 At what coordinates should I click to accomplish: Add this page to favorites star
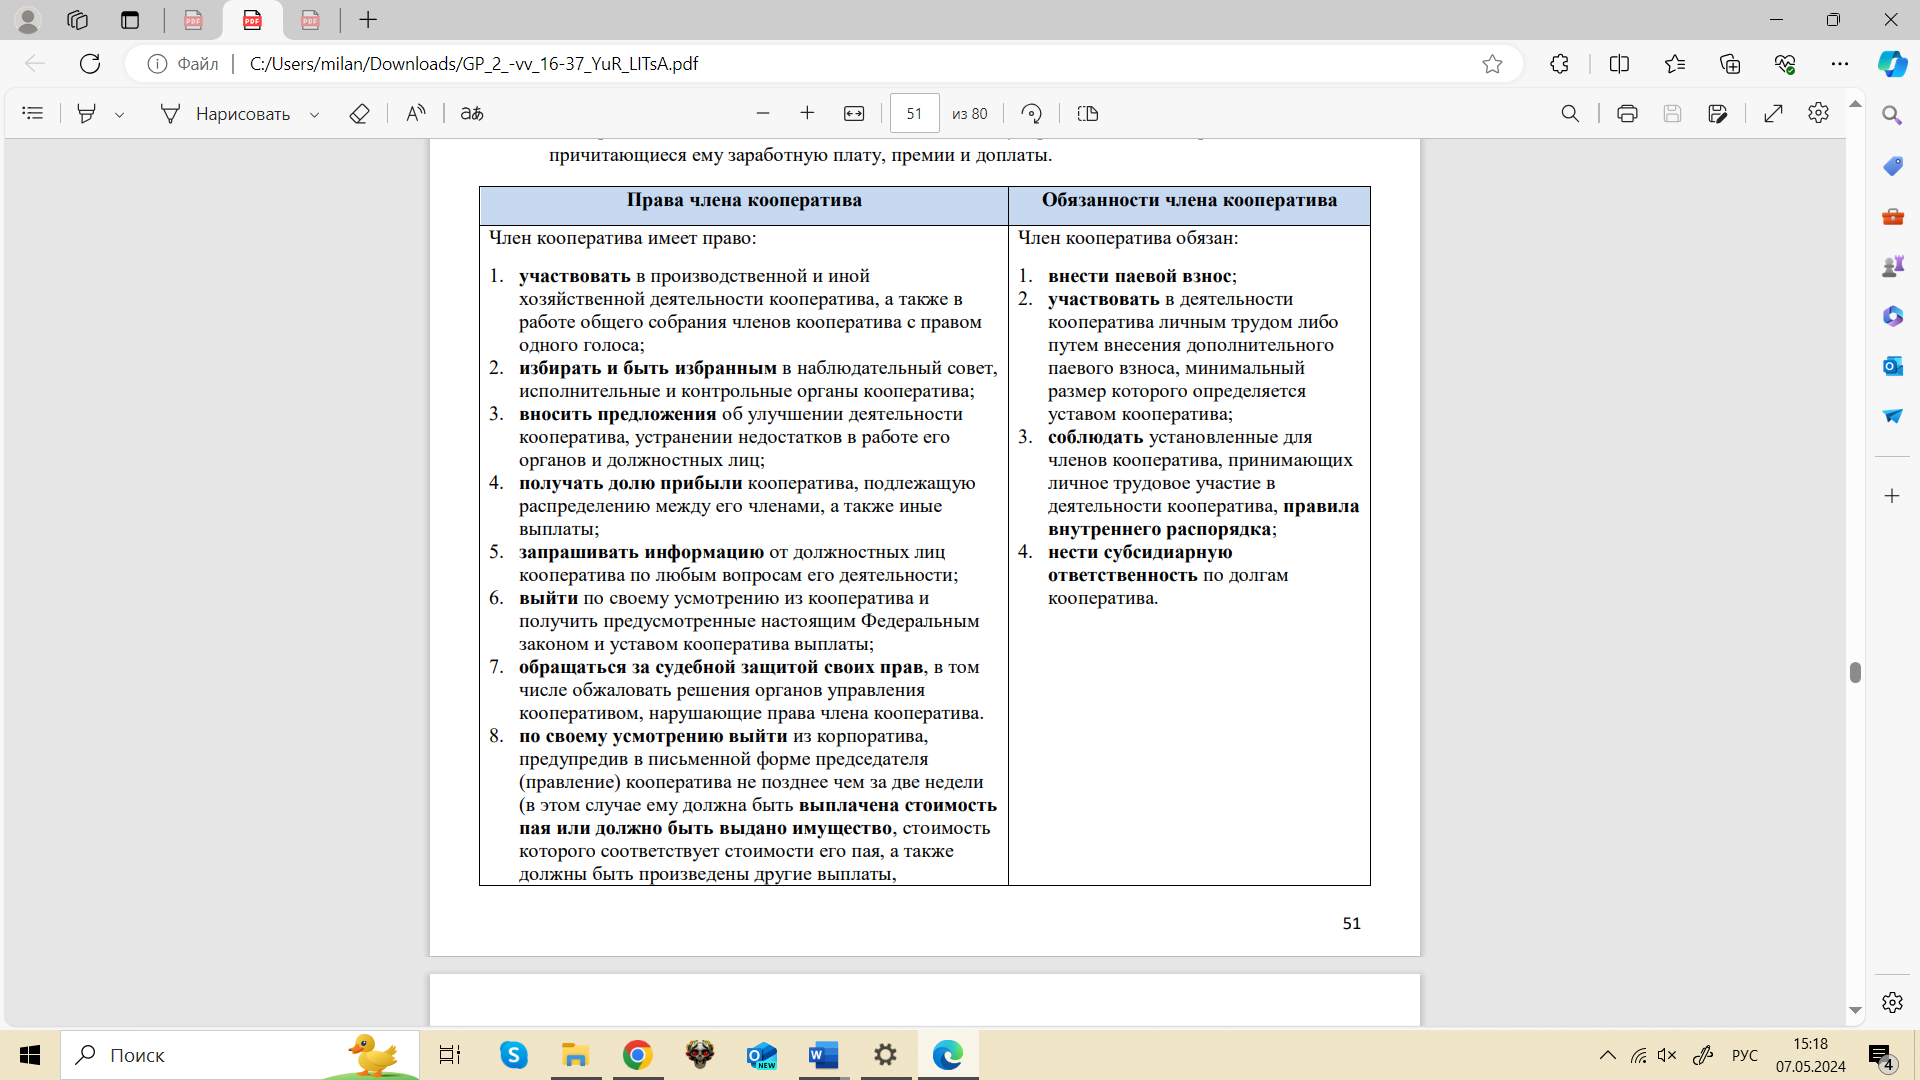coord(1492,64)
